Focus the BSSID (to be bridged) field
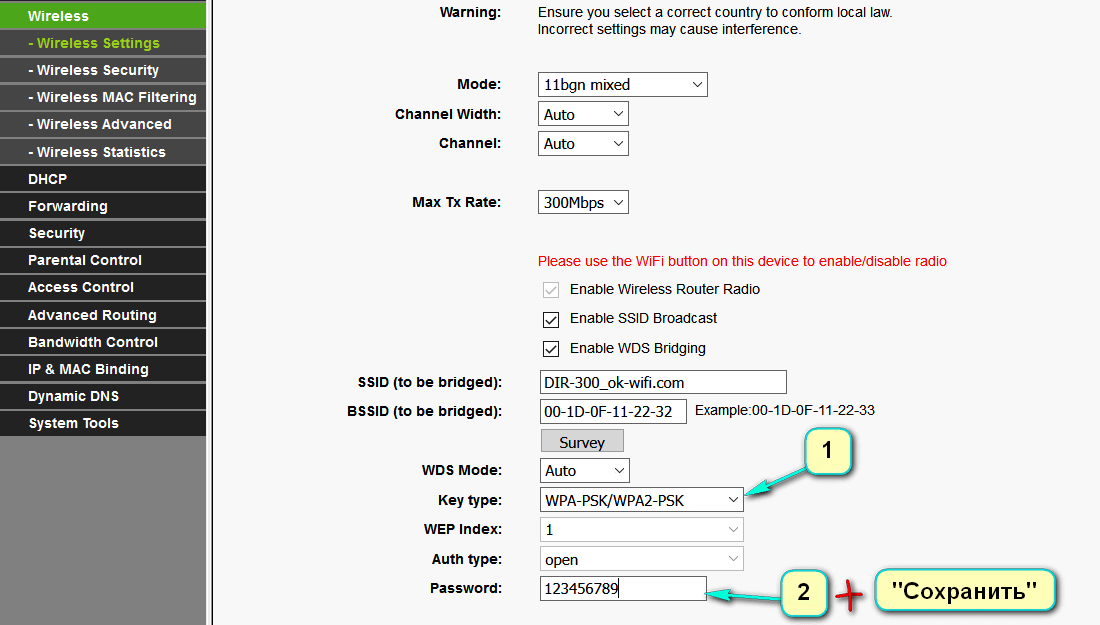The height and width of the screenshot is (625, 1100). [x=613, y=412]
